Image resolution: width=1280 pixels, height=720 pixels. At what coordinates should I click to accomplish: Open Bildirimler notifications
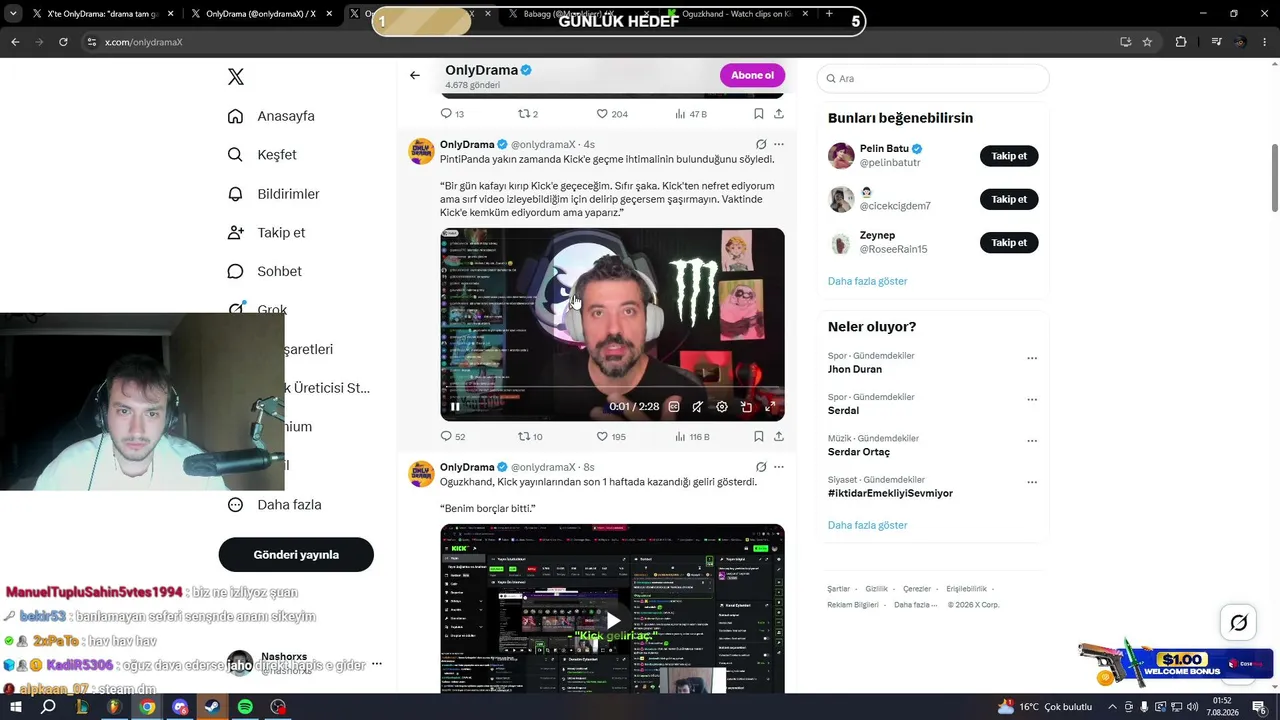pyautogui.click(x=273, y=194)
